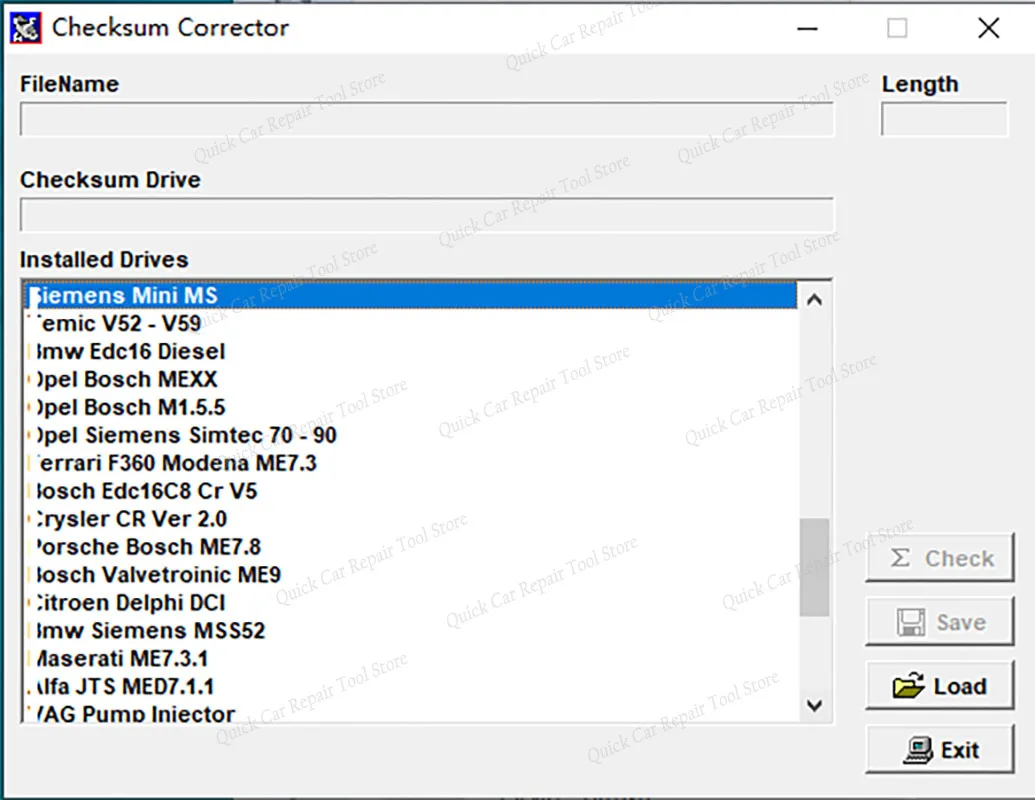This screenshot has height=800, width=1035.
Task: Focus the Length input field
Action: (945, 119)
